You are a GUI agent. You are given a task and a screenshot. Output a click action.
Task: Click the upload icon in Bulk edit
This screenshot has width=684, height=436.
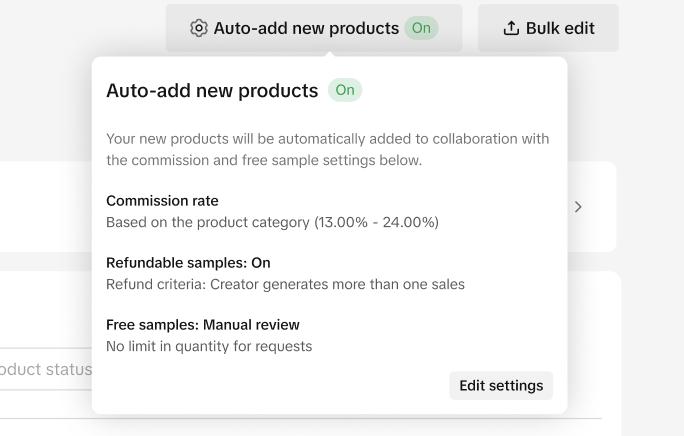coord(511,28)
